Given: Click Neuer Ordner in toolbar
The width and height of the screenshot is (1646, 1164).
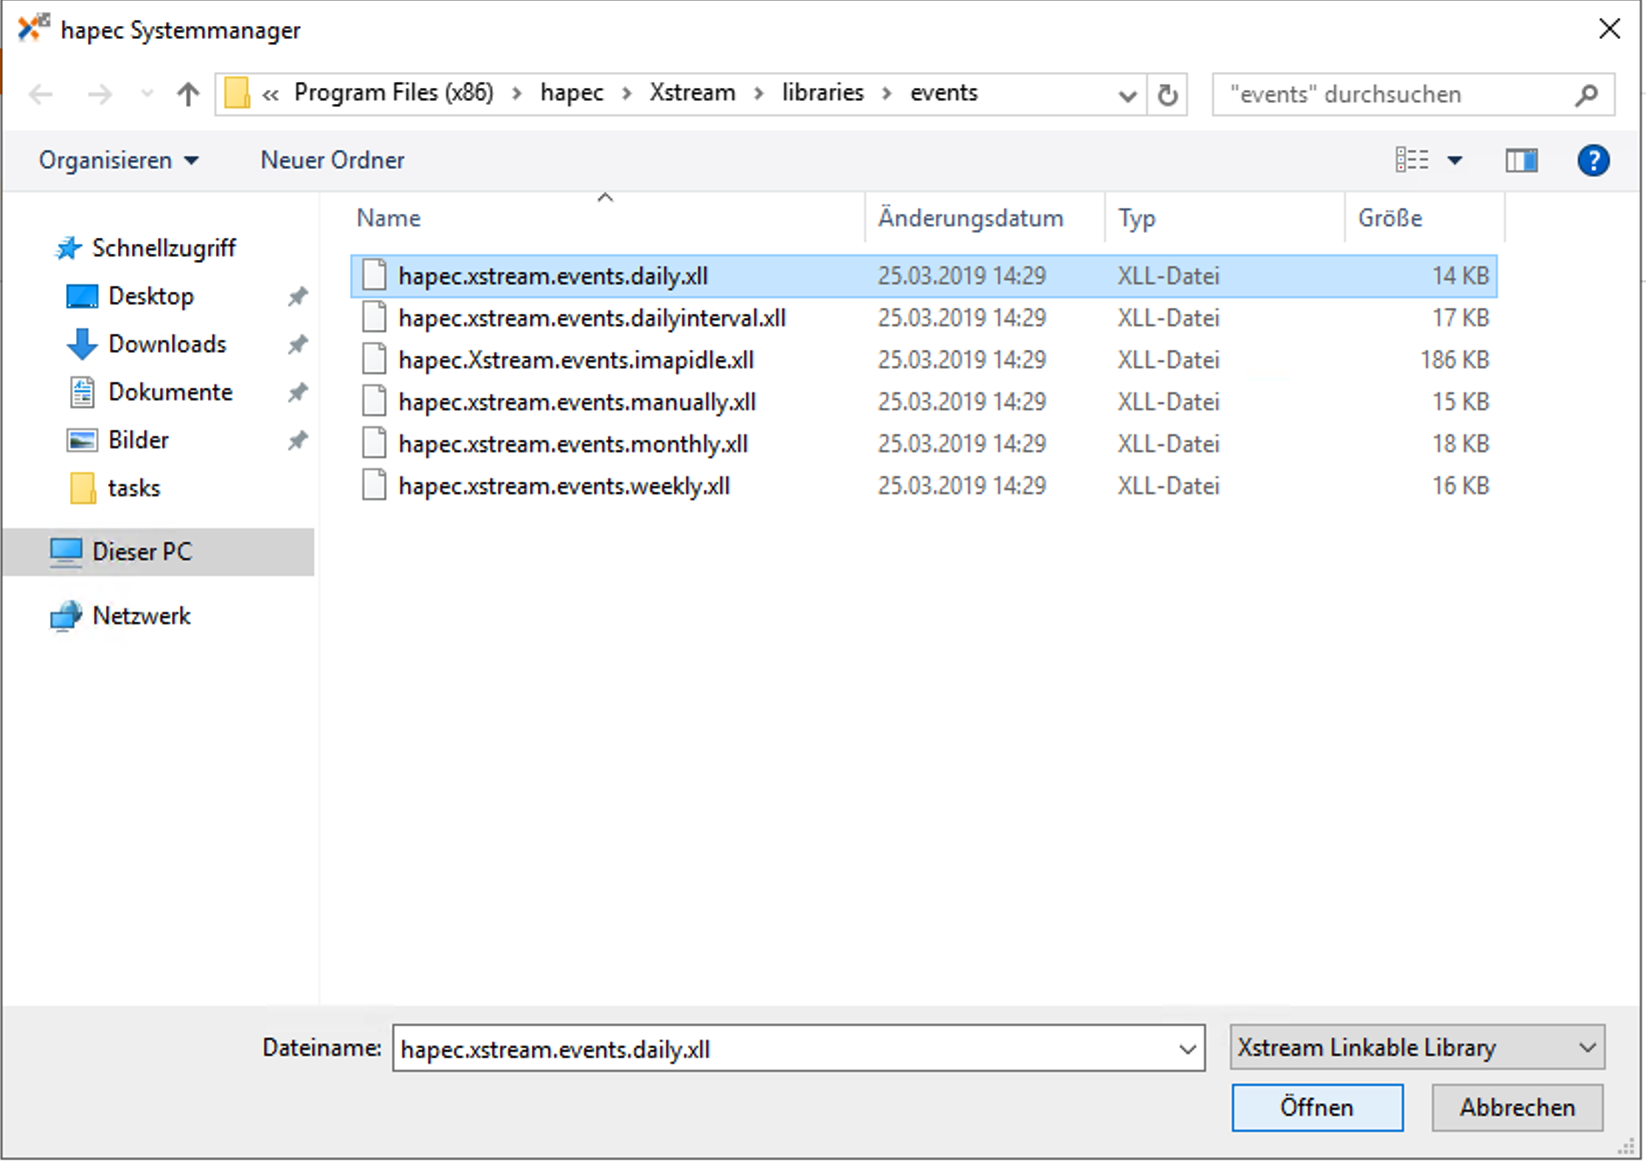Looking at the screenshot, I should click(332, 160).
